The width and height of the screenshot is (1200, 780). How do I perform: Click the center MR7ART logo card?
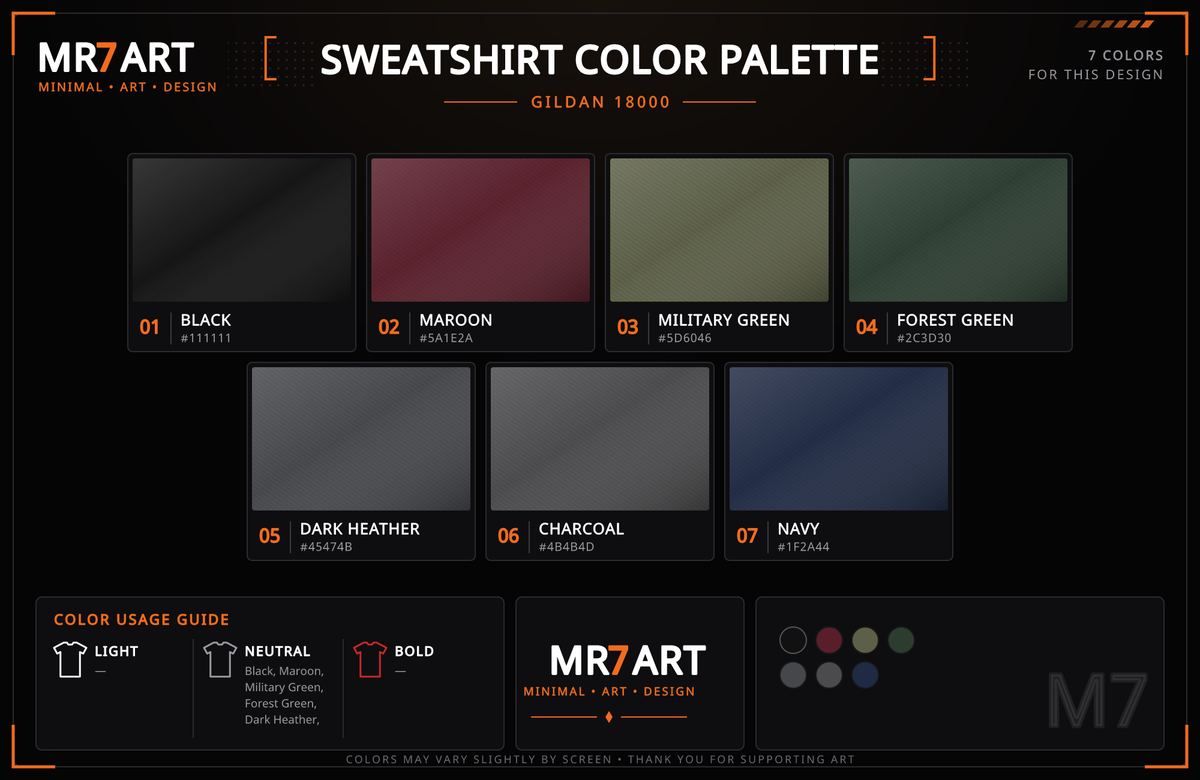[x=629, y=673]
